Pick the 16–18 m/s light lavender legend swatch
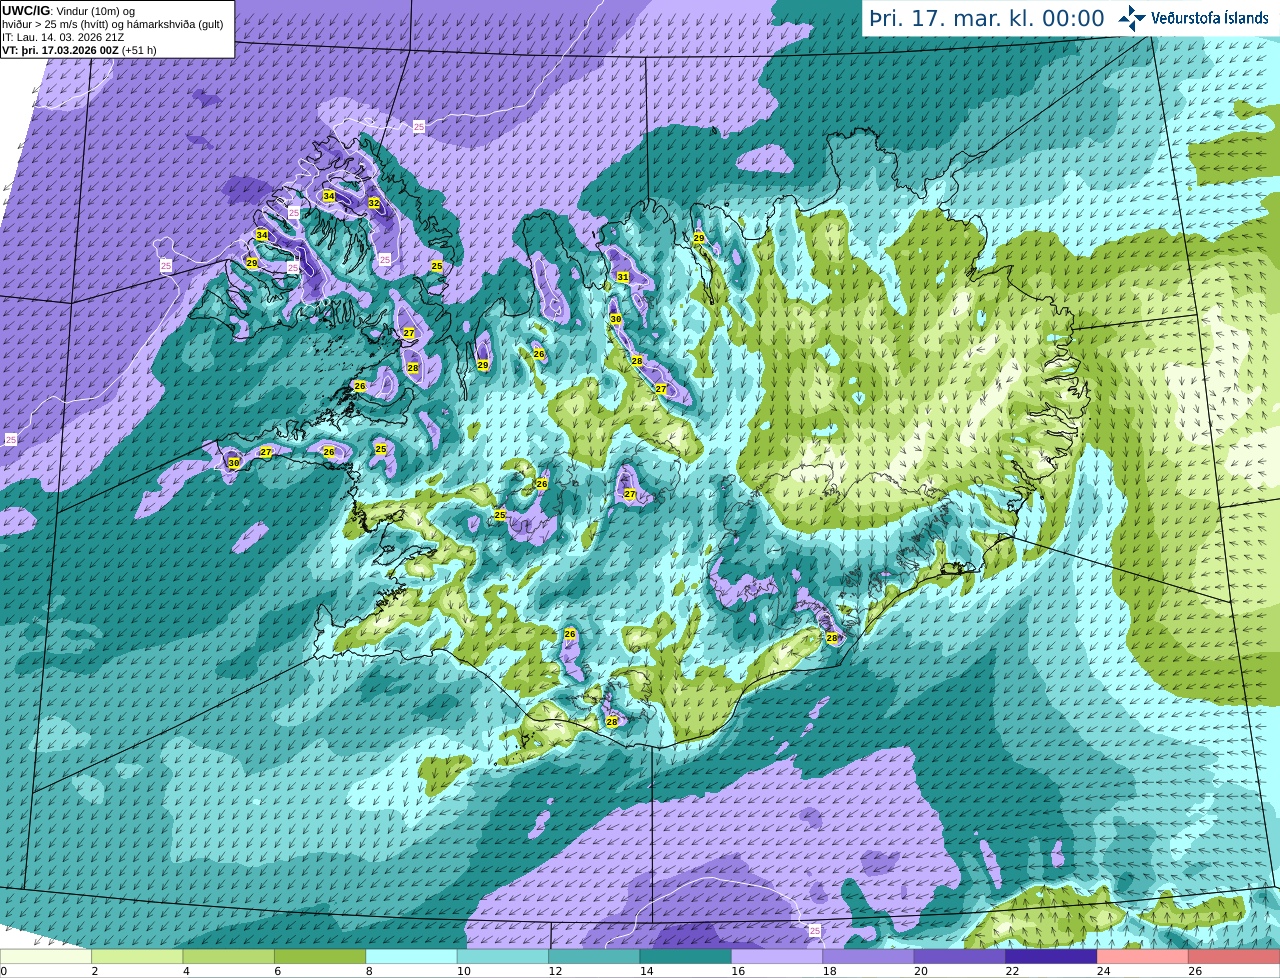Screen dimensions: 1280x978 click(x=777, y=957)
